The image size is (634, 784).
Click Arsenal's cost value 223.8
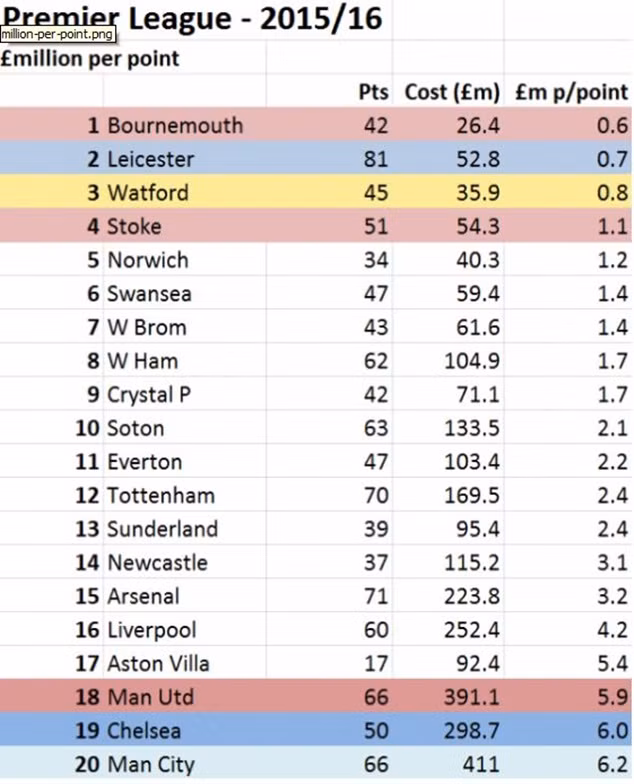pos(472,596)
